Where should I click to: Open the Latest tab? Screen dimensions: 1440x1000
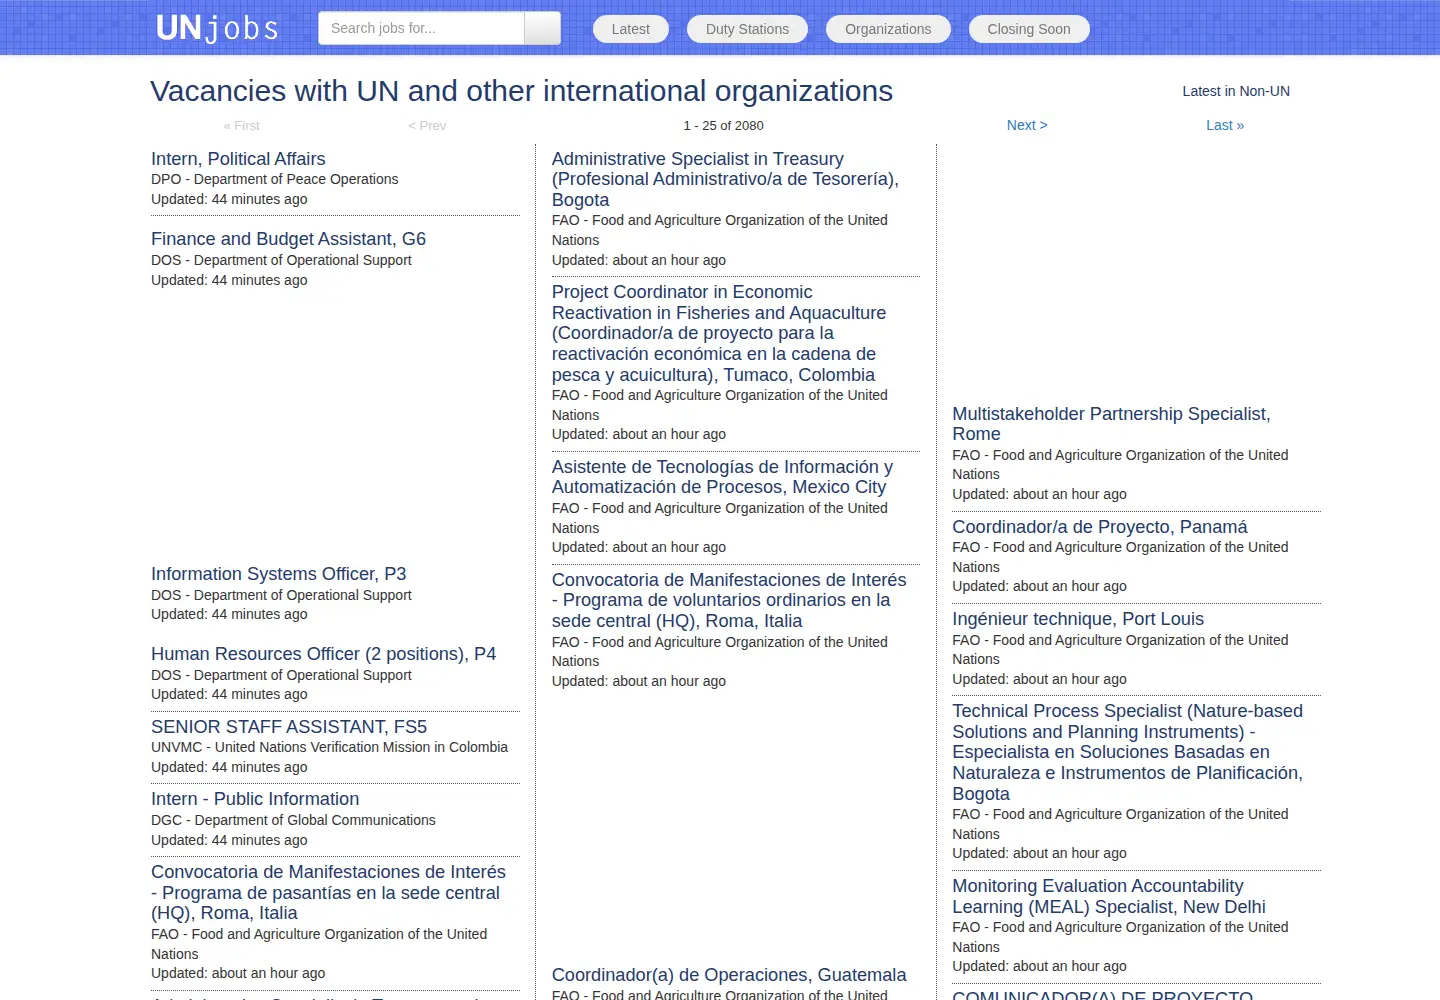tap(631, 29)
